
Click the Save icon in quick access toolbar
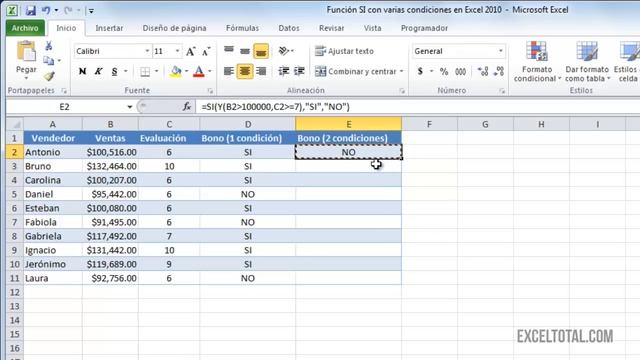point(31,11)
